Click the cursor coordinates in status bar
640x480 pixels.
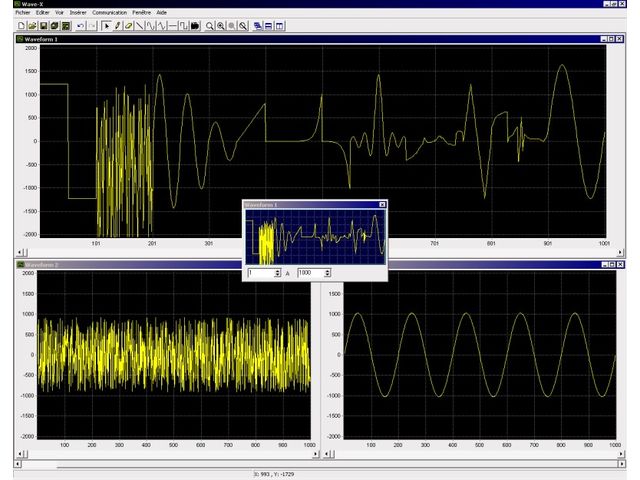pyautogui.click(x=274, y=474)
